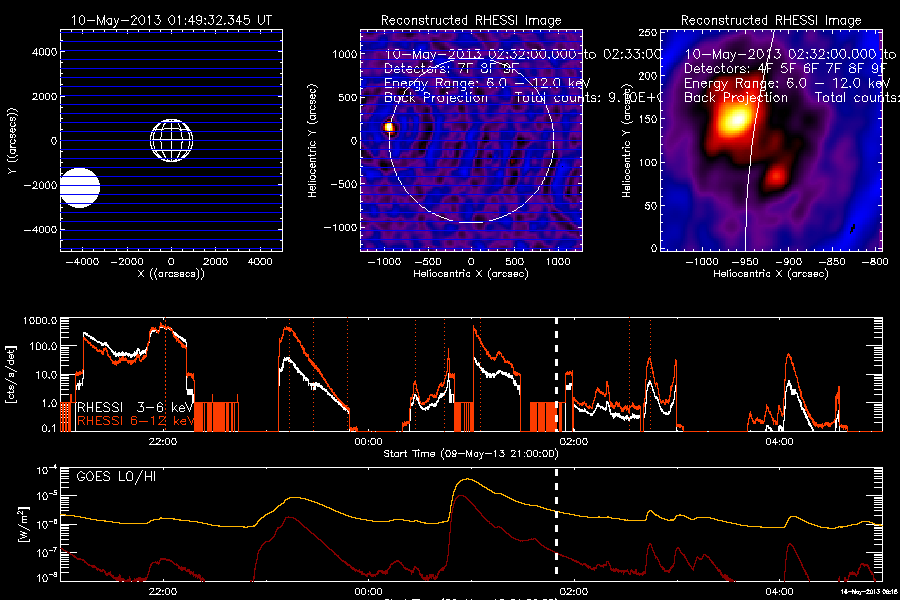Click the '[W/m²]' GOES axis label

click(x=22, y=524)
